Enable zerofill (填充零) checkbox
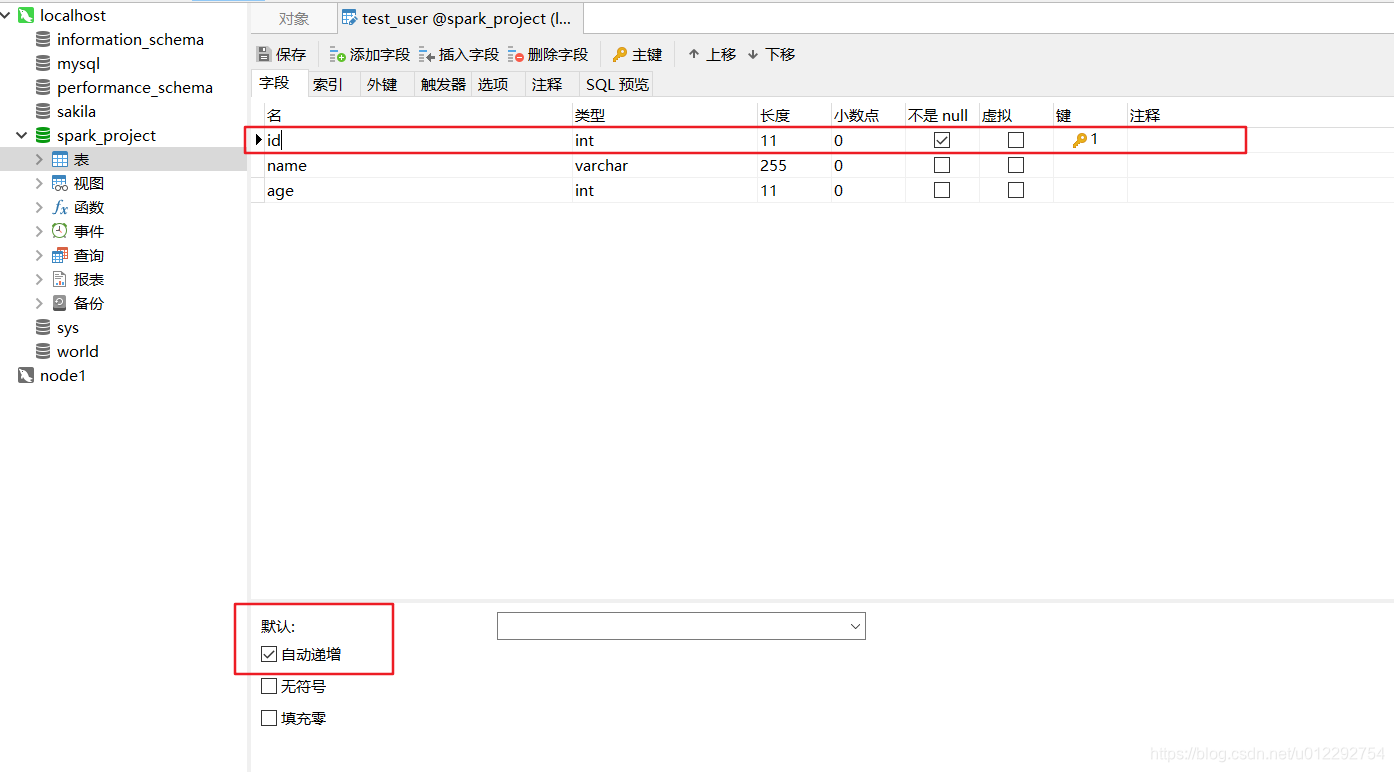Screen dimensions: 1394x772 pos(269,718)
